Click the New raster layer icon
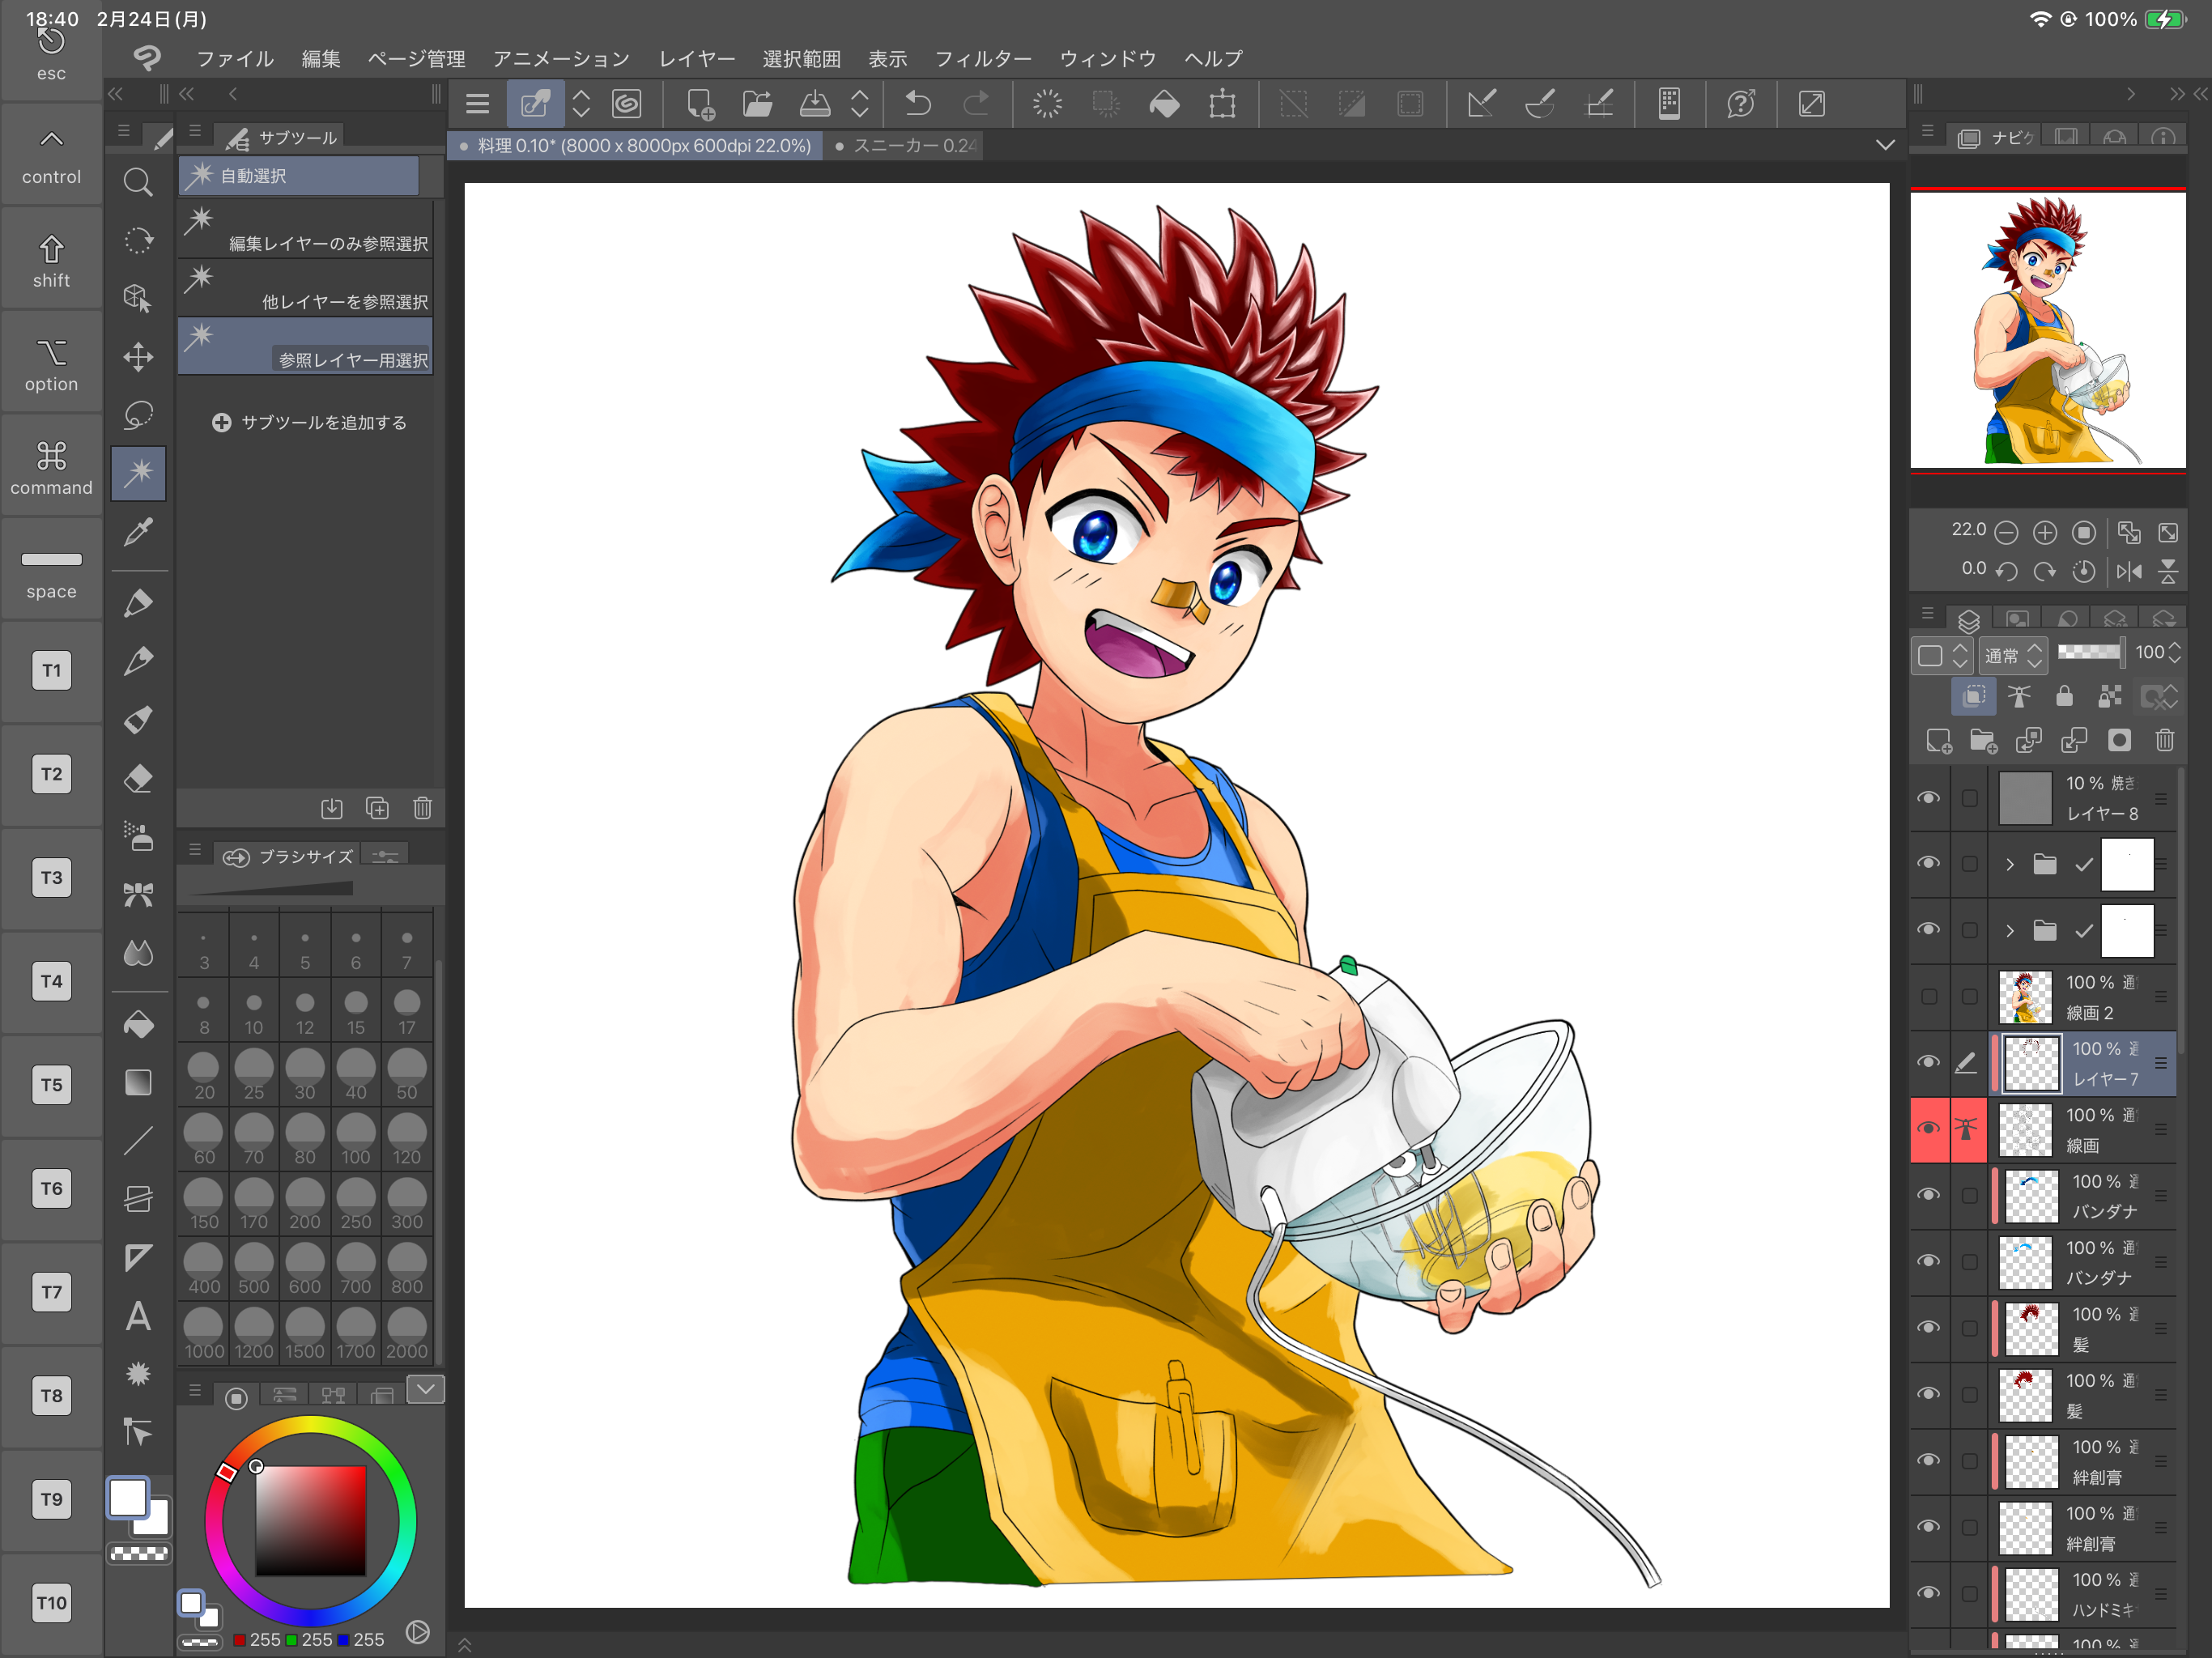This screenshot has height=1658, width=2212. pos(1939,740)
